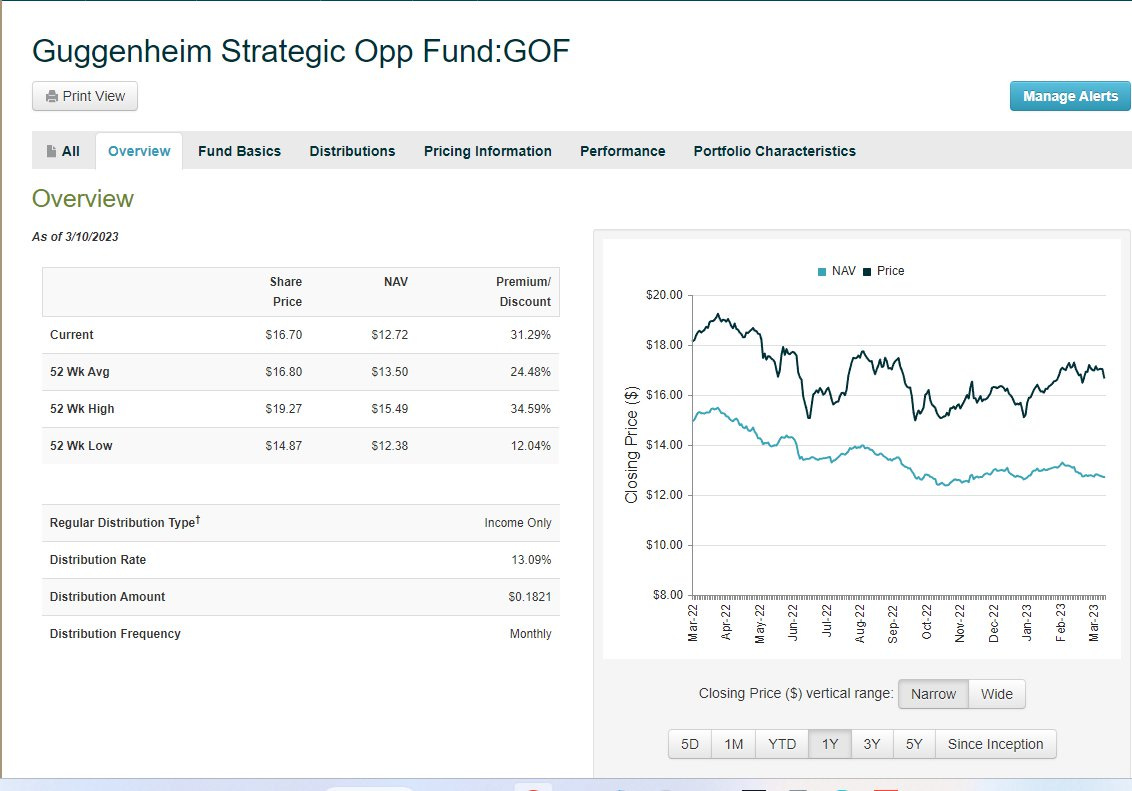Open Portfolio Characteristics tab

[775, 151]
